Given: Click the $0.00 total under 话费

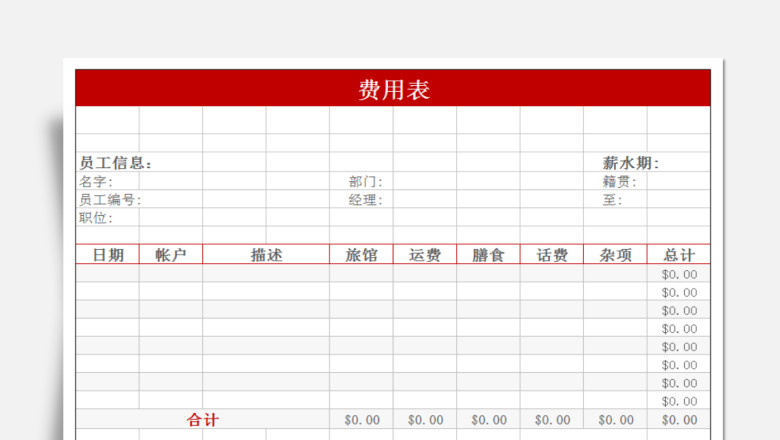Looking at the screenshot, I should click(552, 420).
